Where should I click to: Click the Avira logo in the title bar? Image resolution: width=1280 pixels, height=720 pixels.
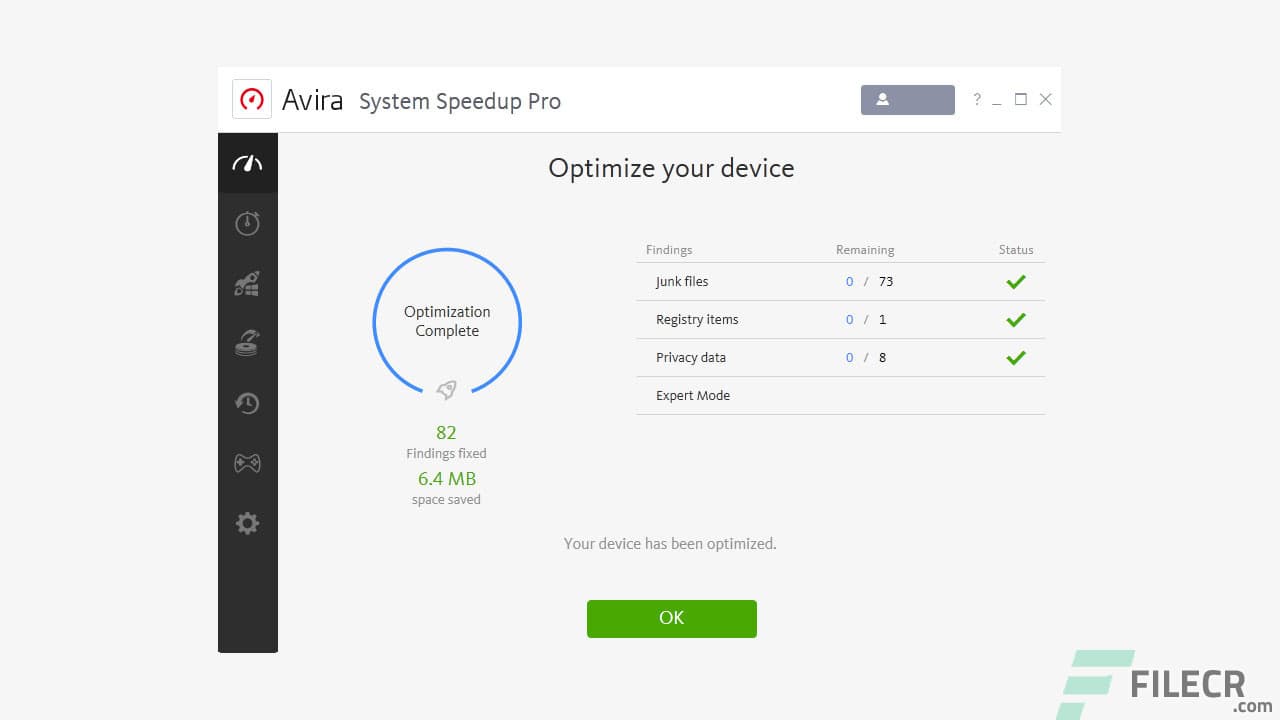[252, 98]
